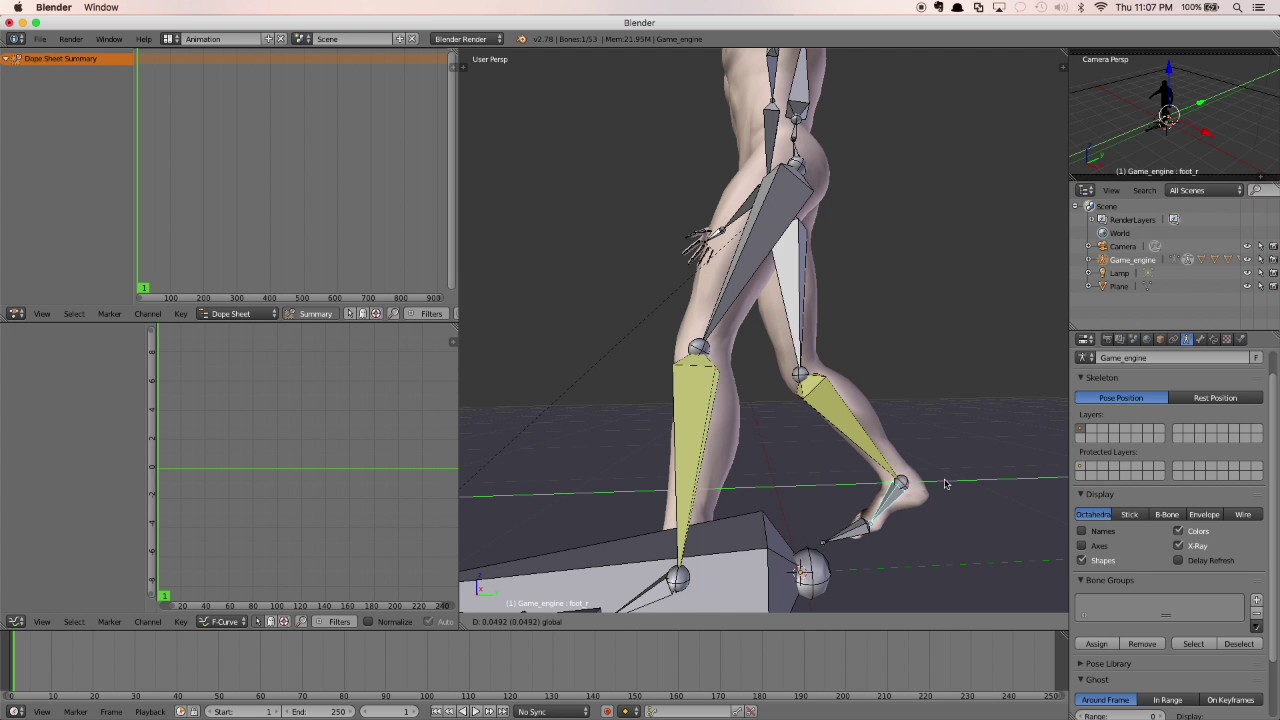Enable the Names display checkbox
1280x720 pixels.
1082,531
